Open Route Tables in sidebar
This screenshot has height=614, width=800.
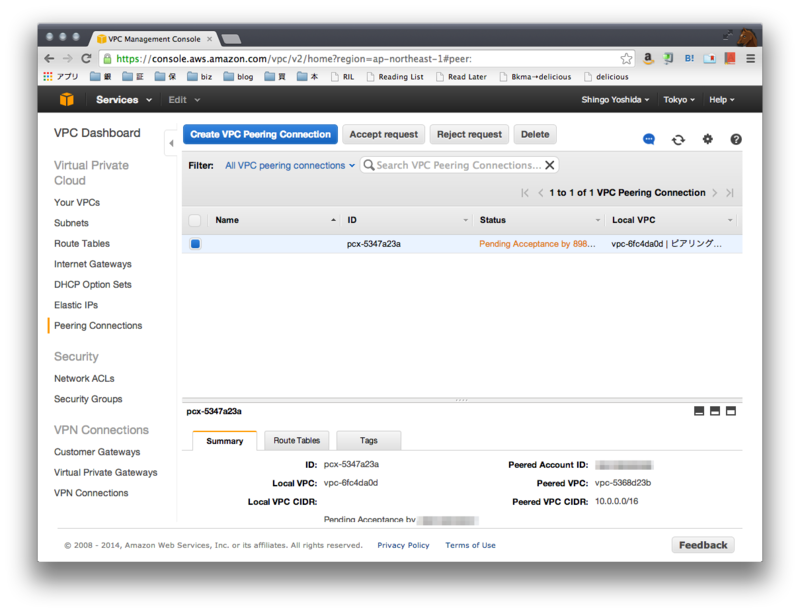[82, 243]
